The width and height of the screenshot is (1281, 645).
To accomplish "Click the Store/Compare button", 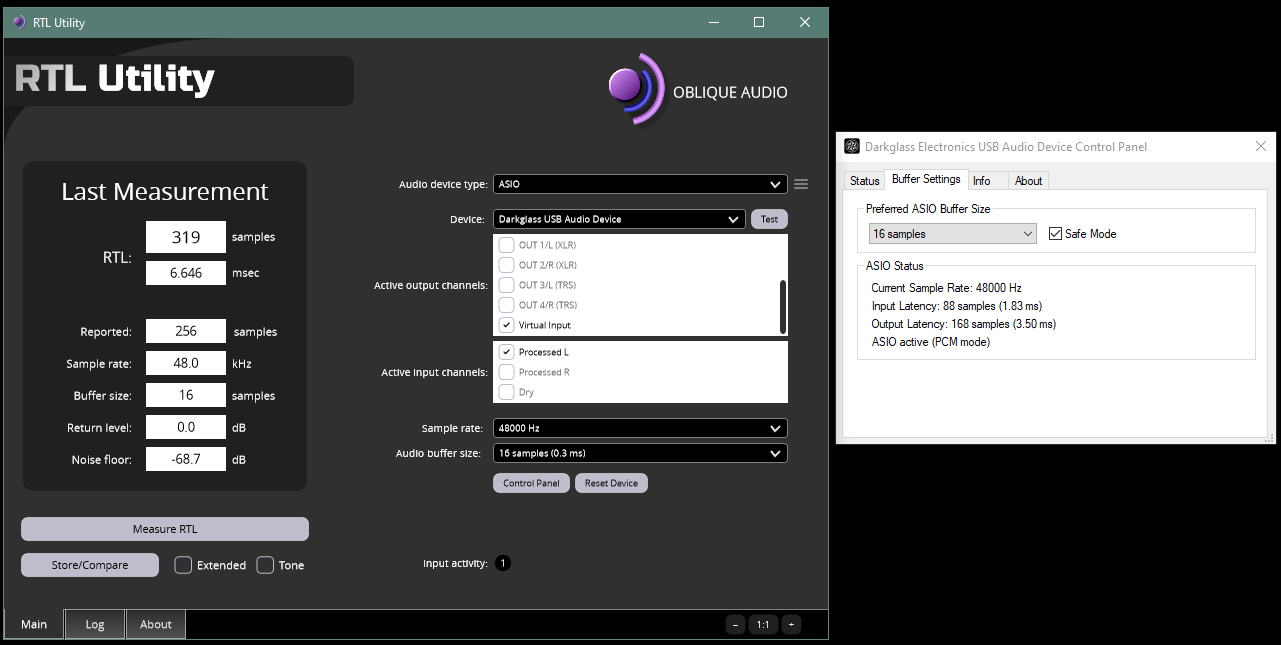I will pos(90,565).
